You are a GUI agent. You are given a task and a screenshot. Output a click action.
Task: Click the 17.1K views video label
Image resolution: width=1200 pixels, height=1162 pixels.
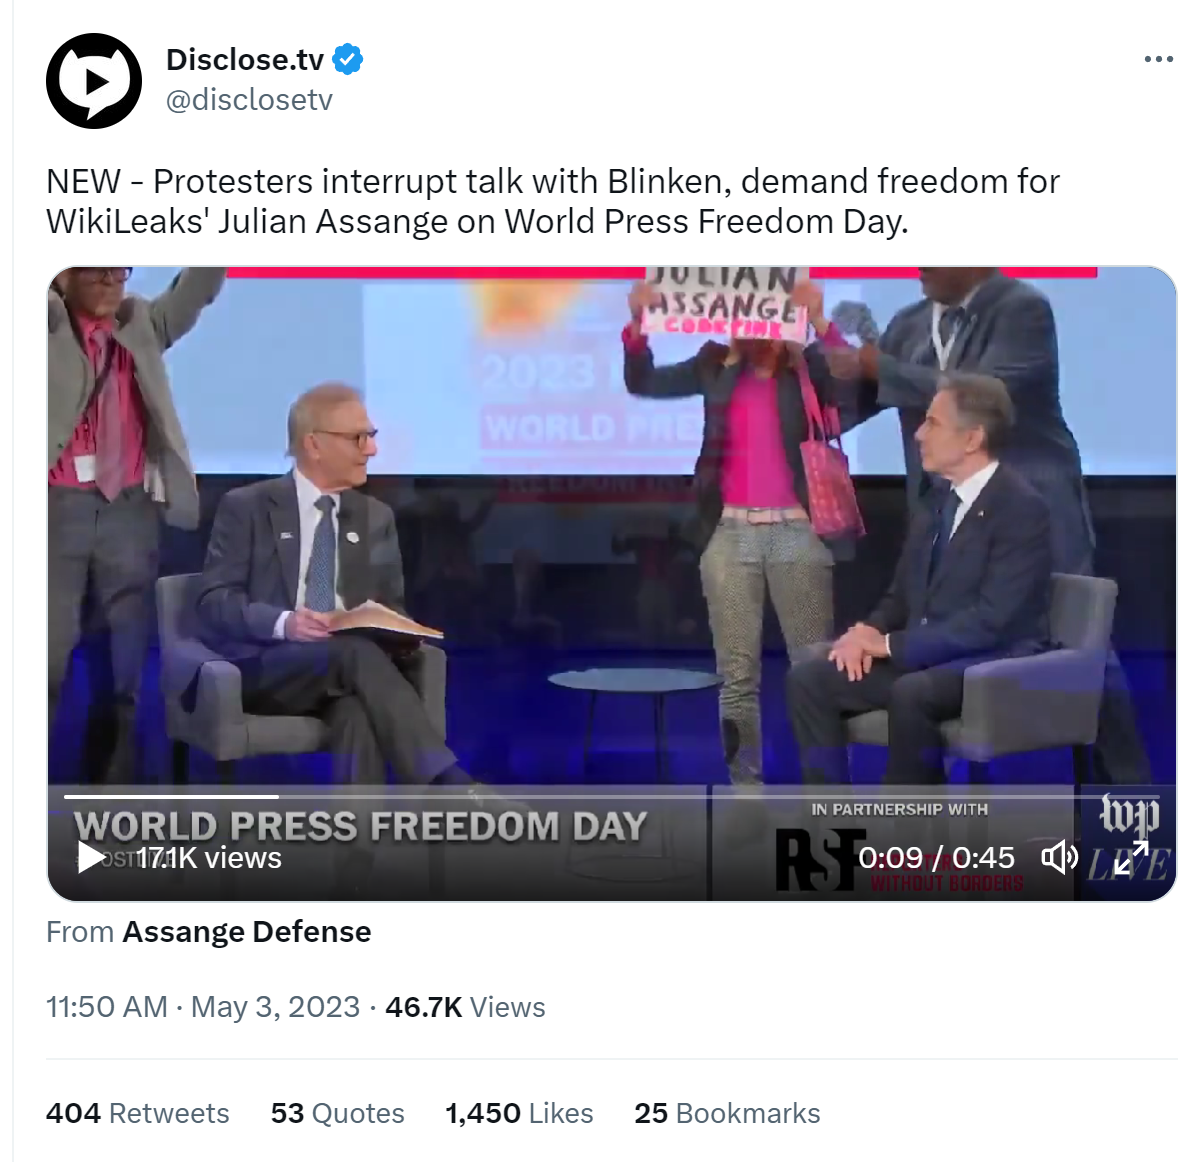(x=209, y=857)
